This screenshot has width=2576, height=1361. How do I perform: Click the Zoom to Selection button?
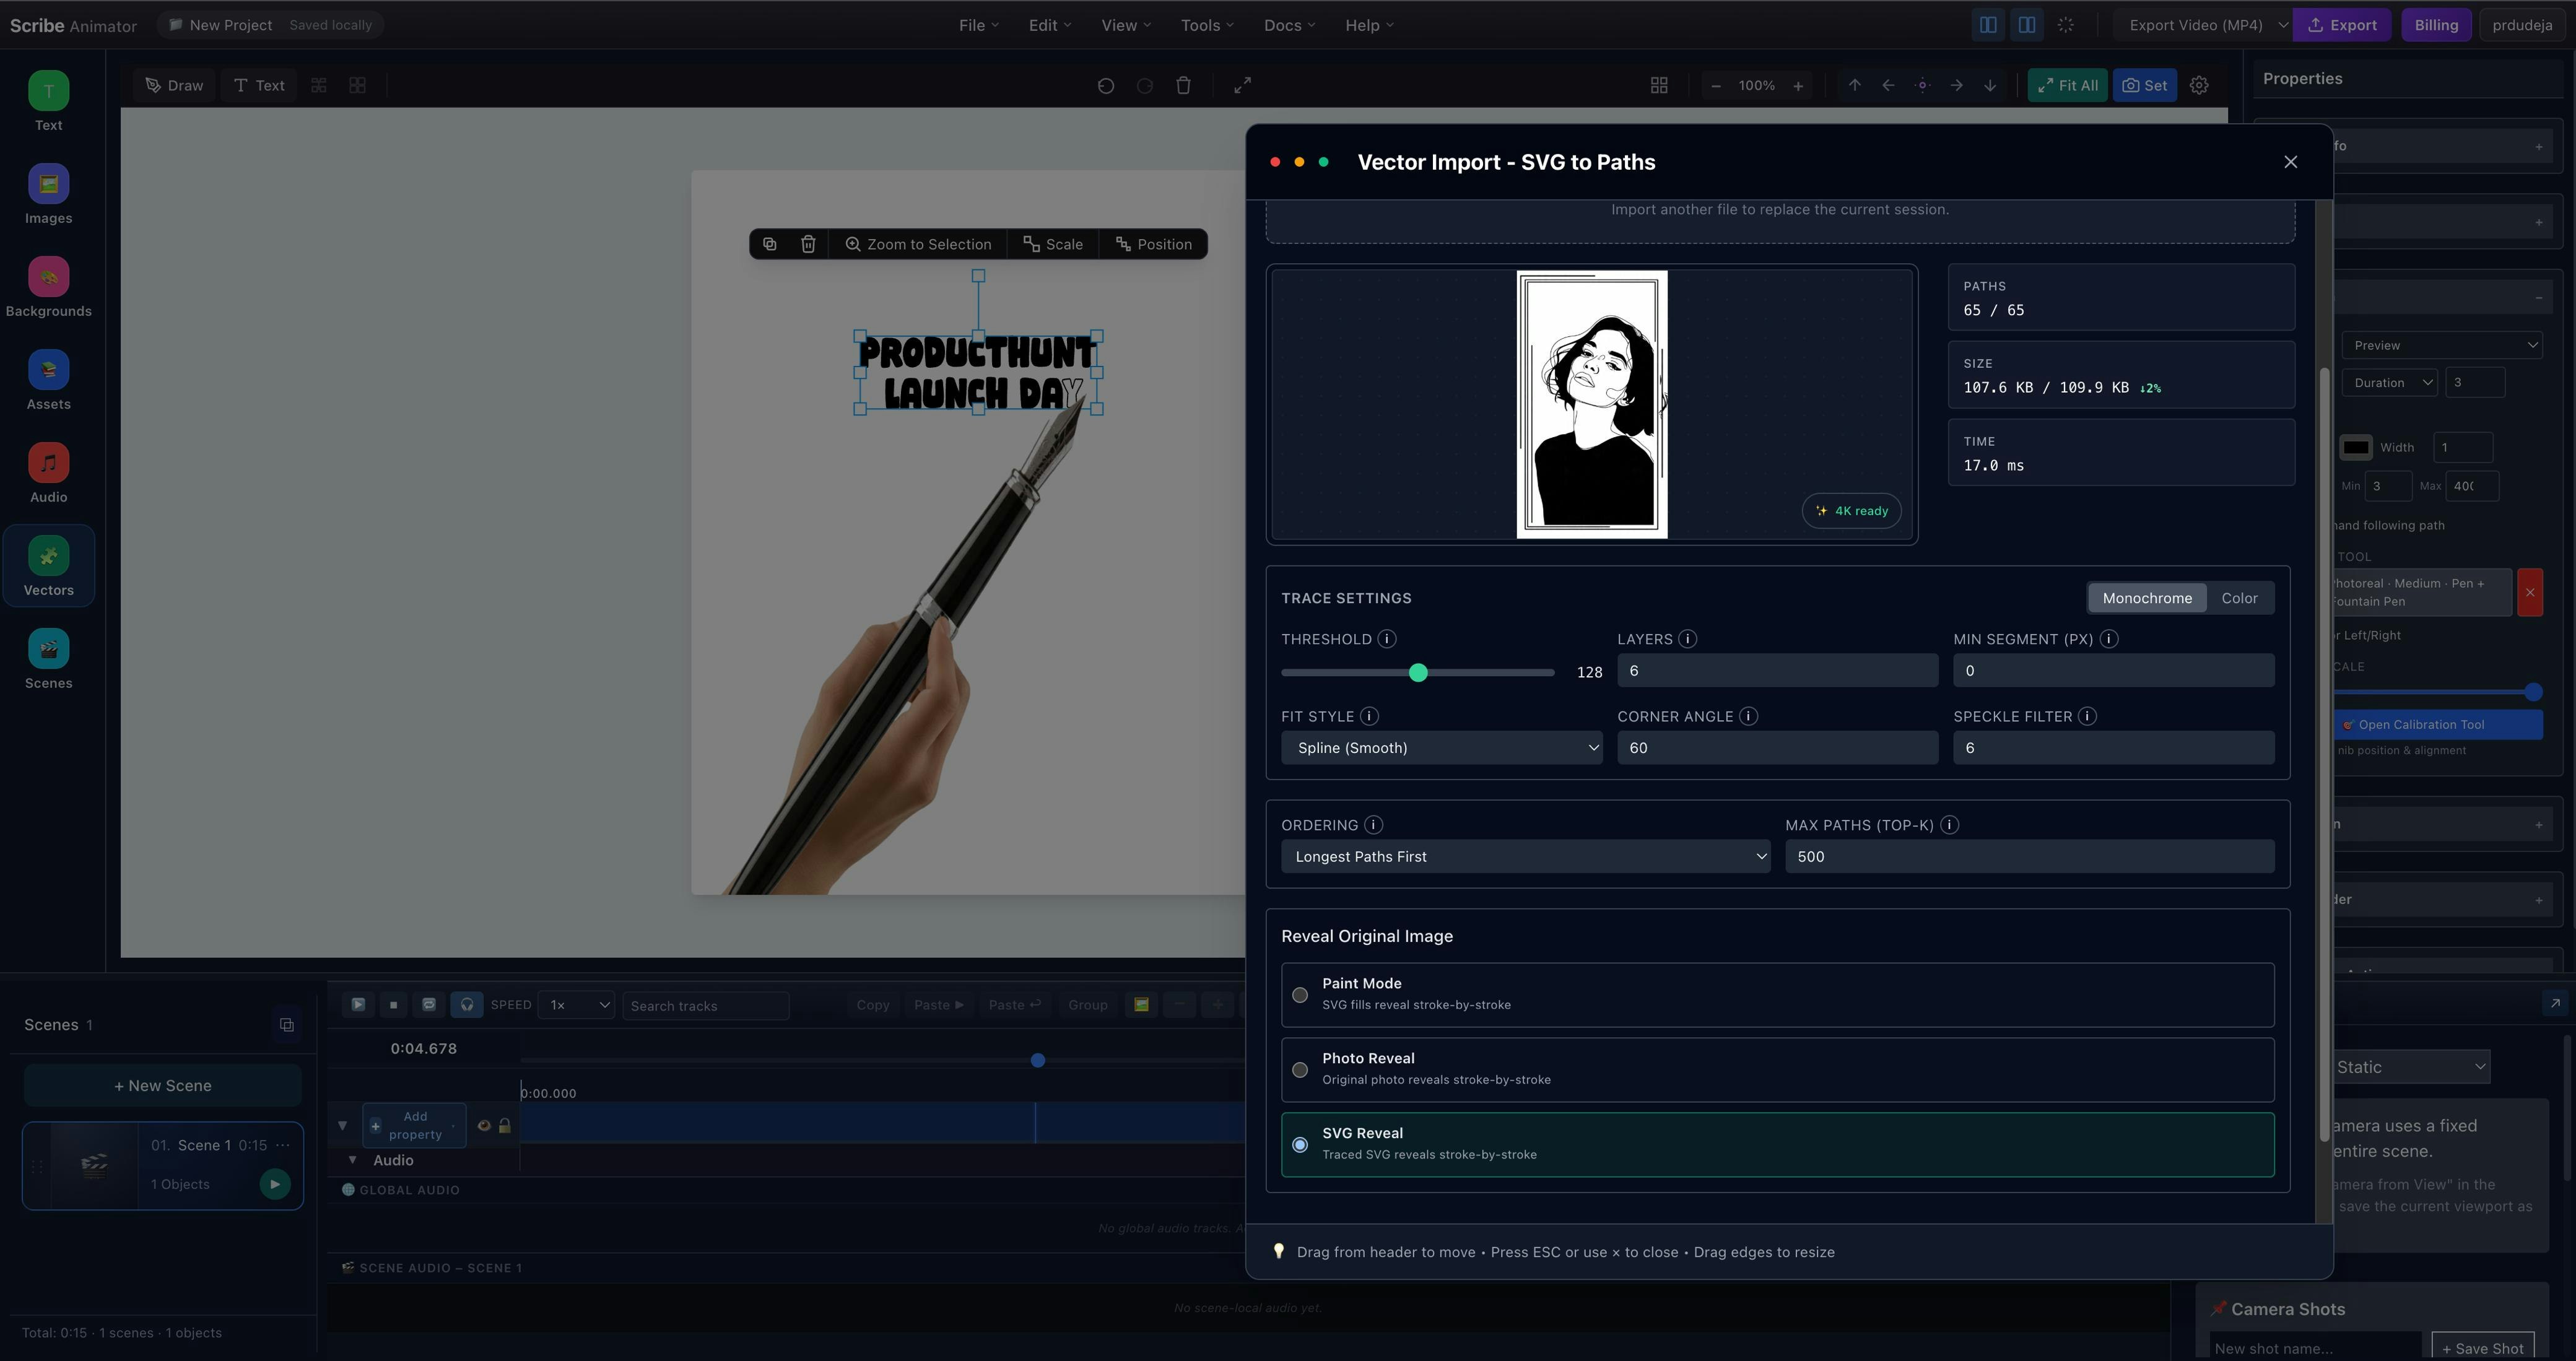[x=918, y=244]
